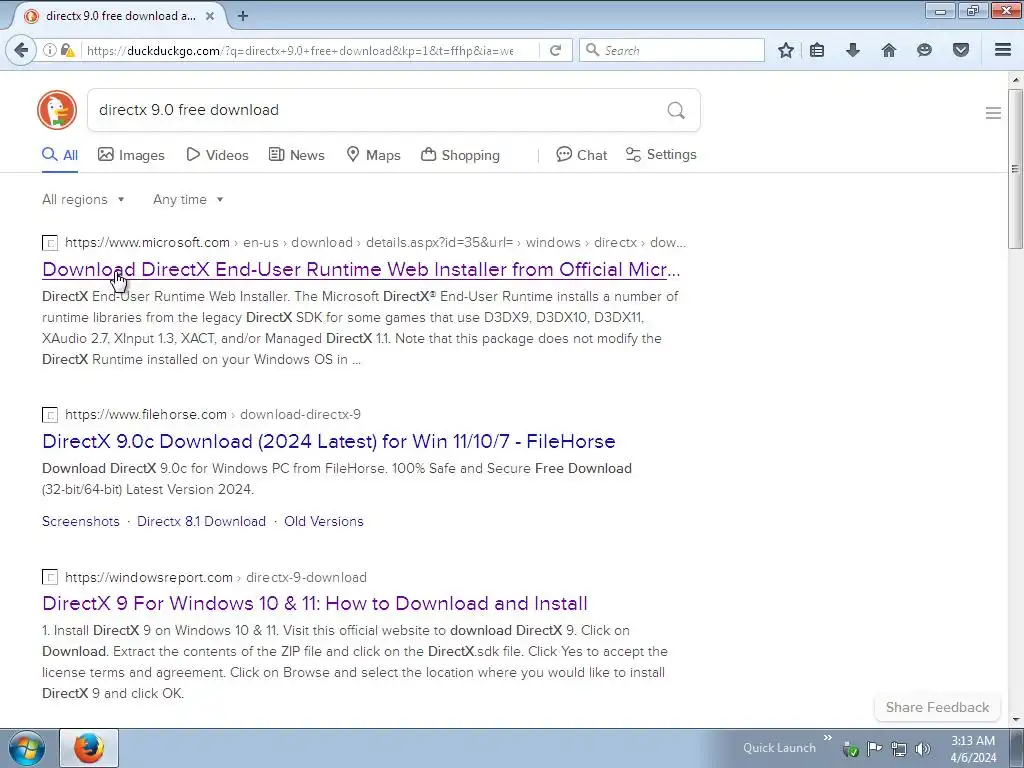1024x768 pixels.
Task: Click the https://windowsreport.com result URL
Action: (149, 577)
